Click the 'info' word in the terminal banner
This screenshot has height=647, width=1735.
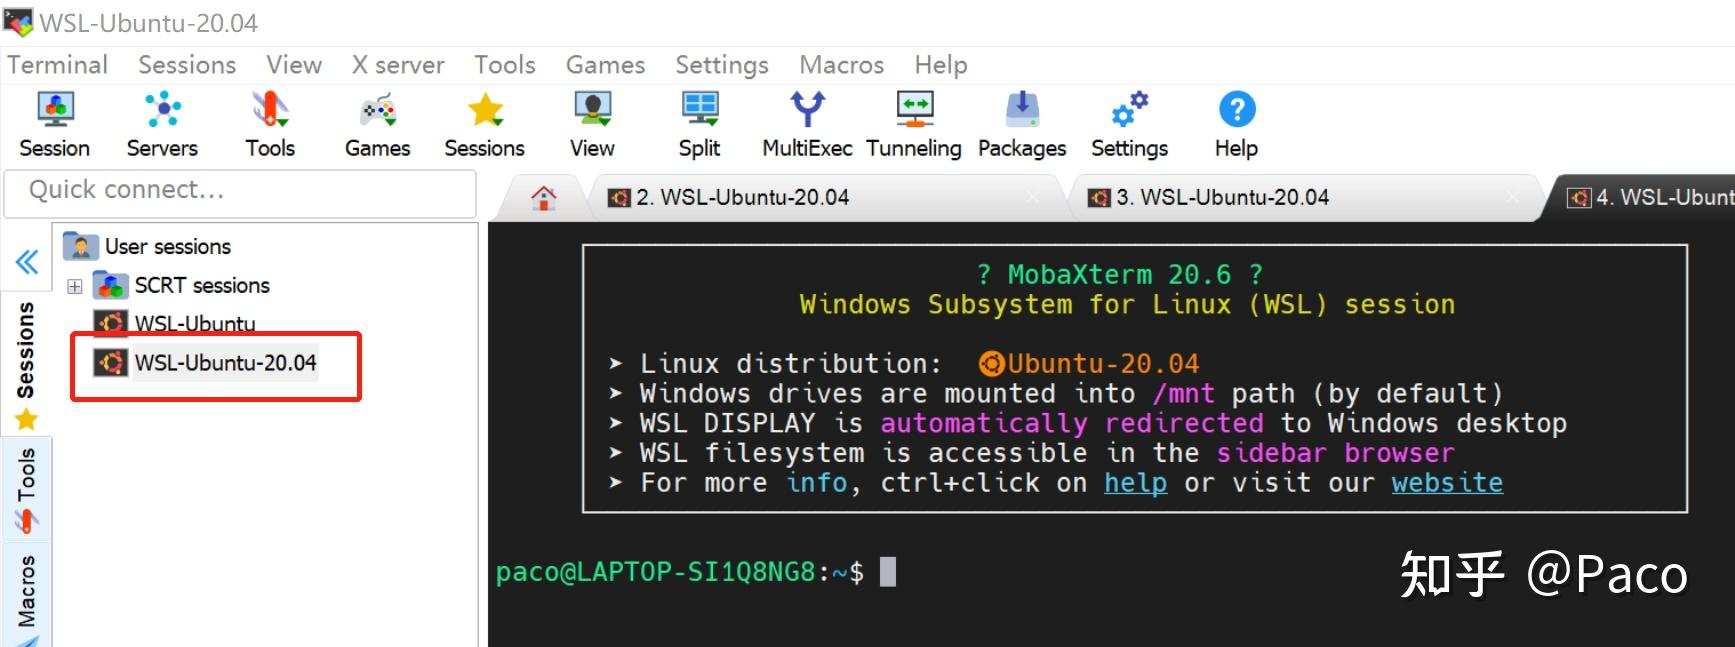816,483
